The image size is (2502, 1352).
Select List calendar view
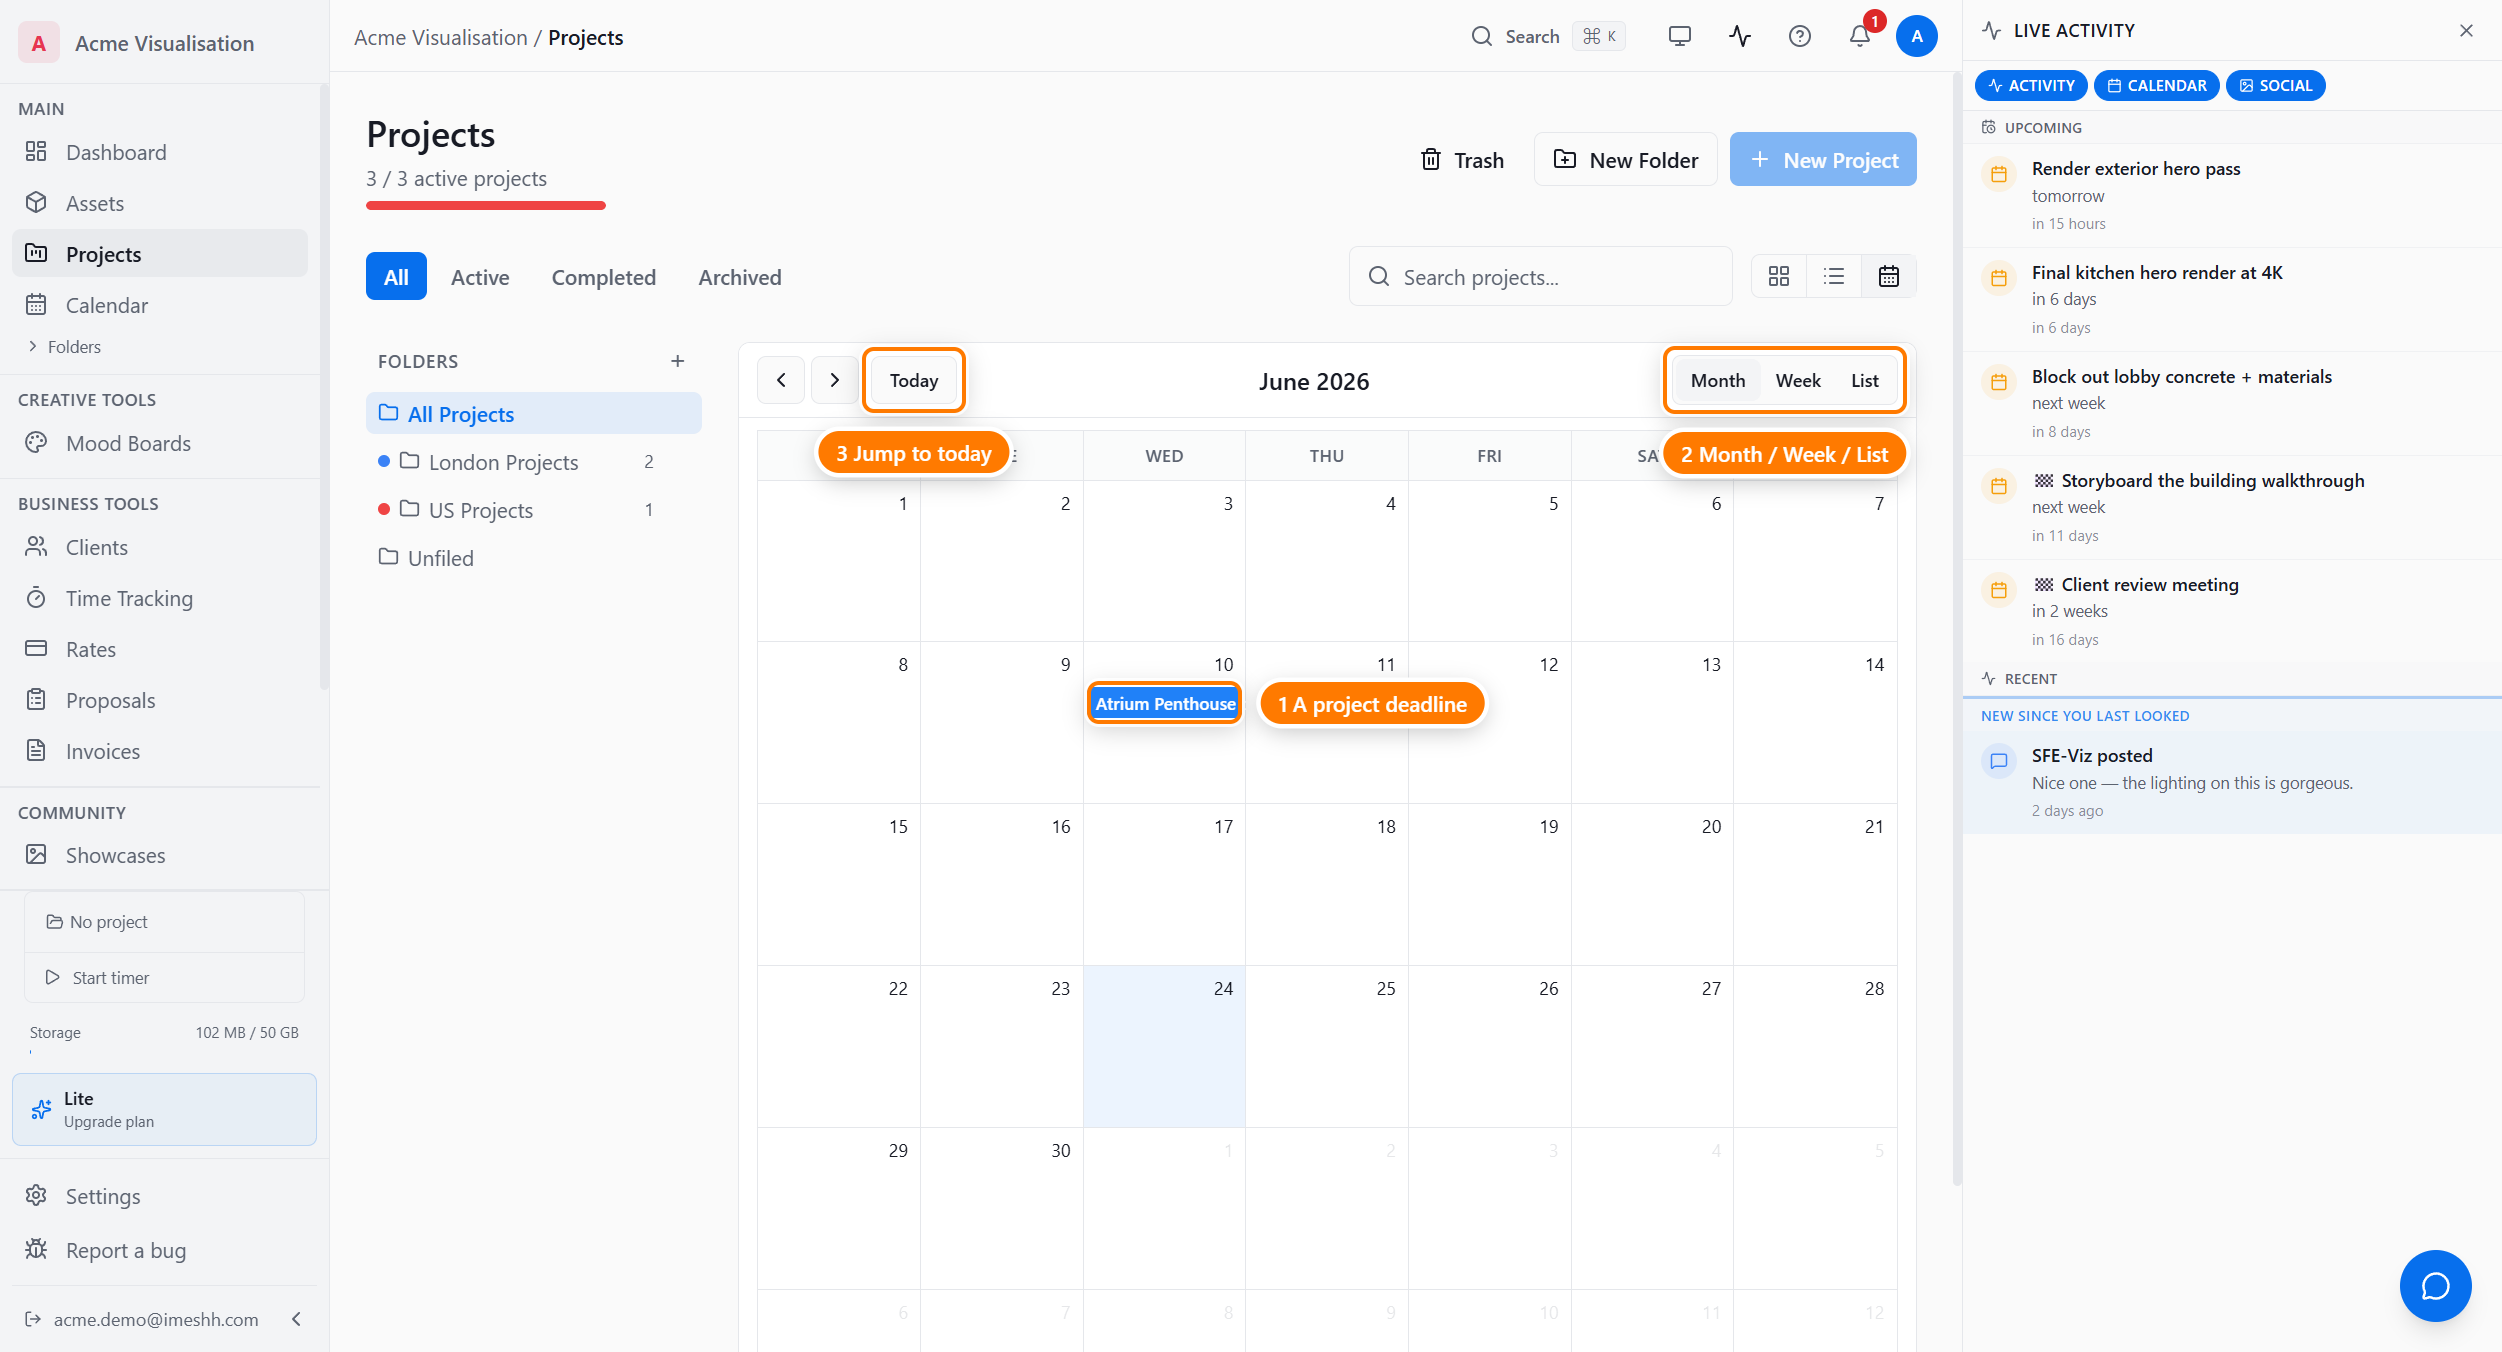tap(1864, 380)
